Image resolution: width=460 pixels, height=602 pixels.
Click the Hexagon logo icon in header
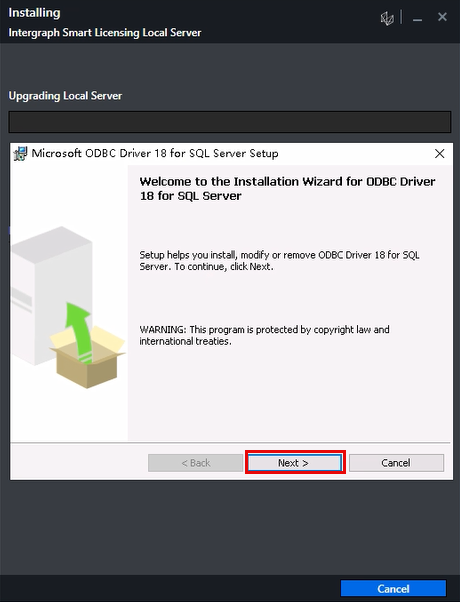click(387, 18)
